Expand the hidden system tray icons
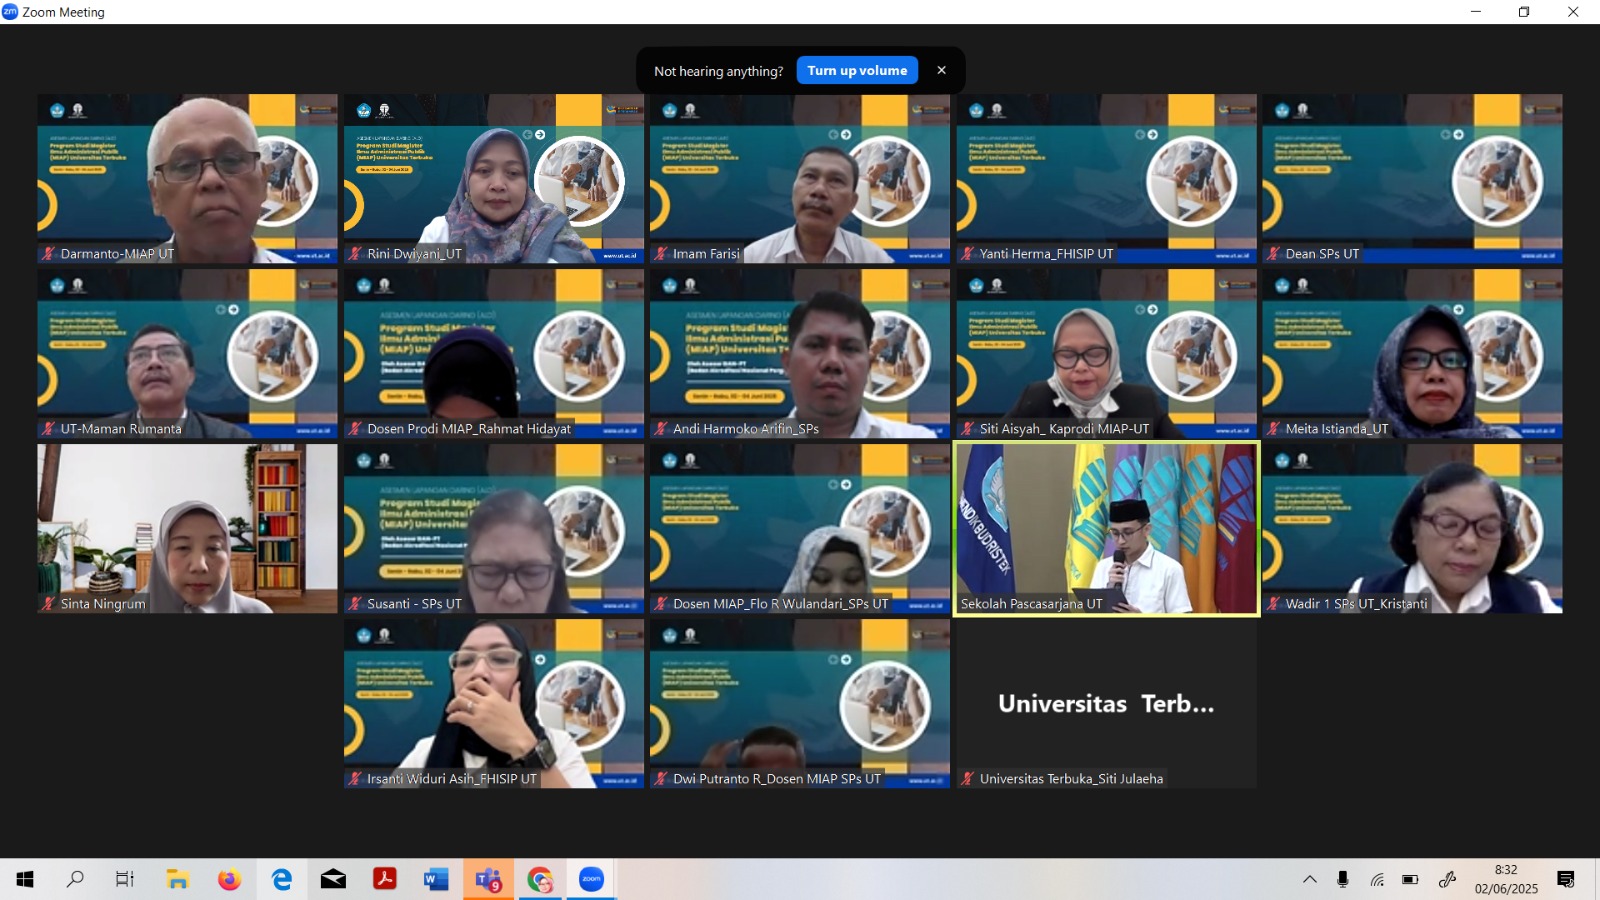This screenshot has width=1600, height=900. [1309, 880]
